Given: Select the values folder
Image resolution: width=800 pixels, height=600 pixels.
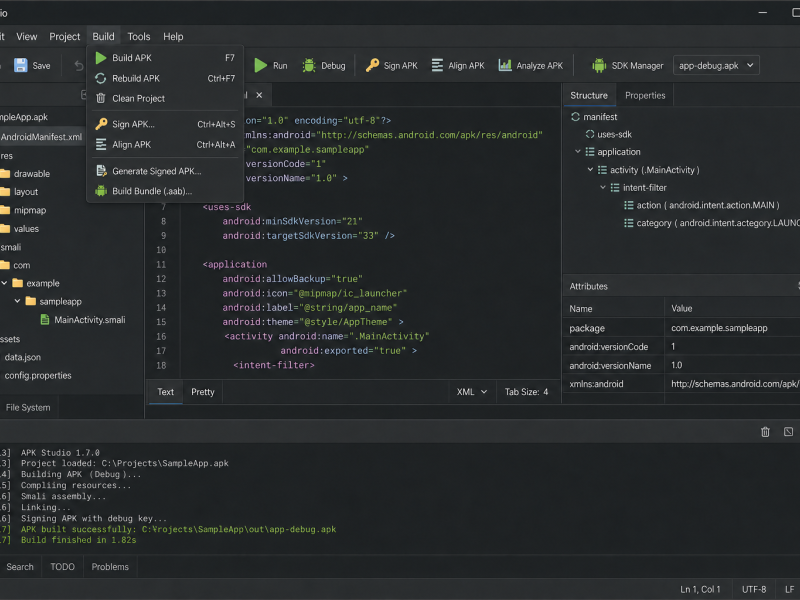Looking at the screenshot, I should coord(26,229).
